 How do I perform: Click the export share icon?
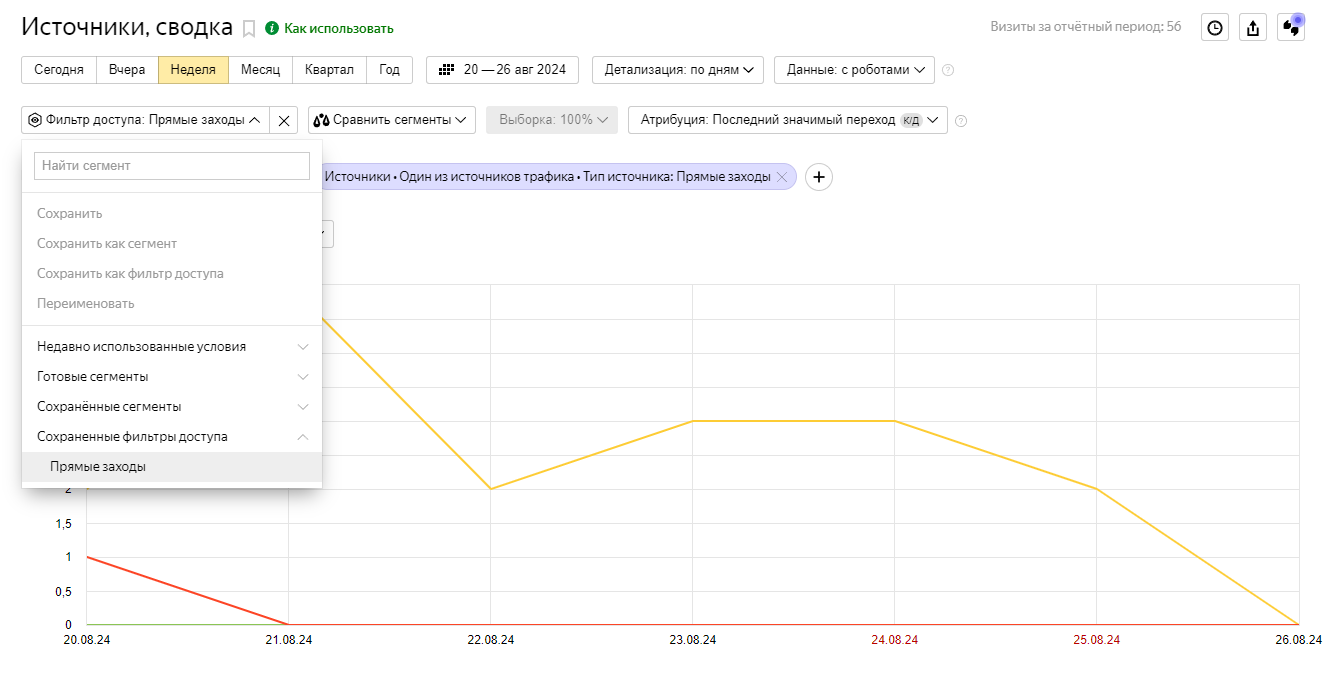1252,28
